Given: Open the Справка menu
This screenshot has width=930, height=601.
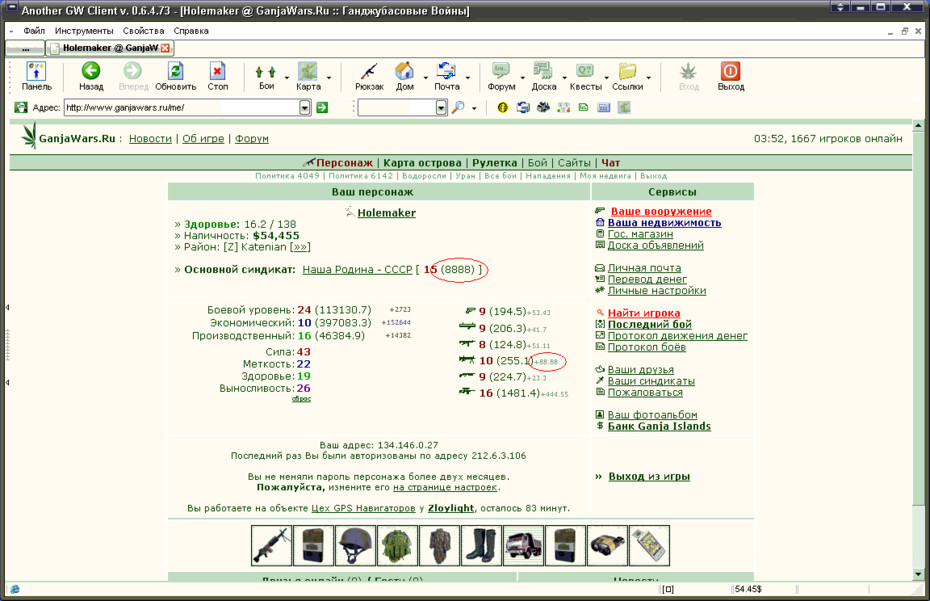Looking at the screenshot, I should click(191, 31).
